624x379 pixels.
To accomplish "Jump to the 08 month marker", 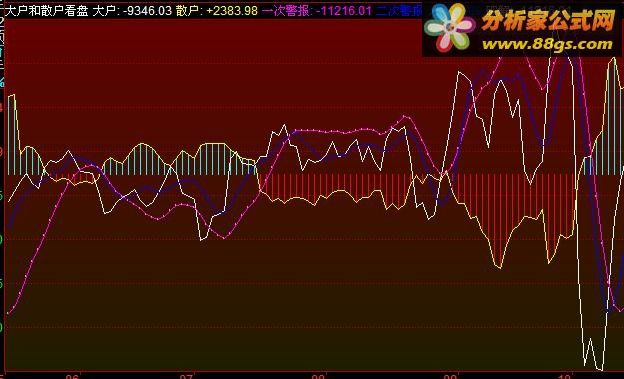I will (318, 376).
